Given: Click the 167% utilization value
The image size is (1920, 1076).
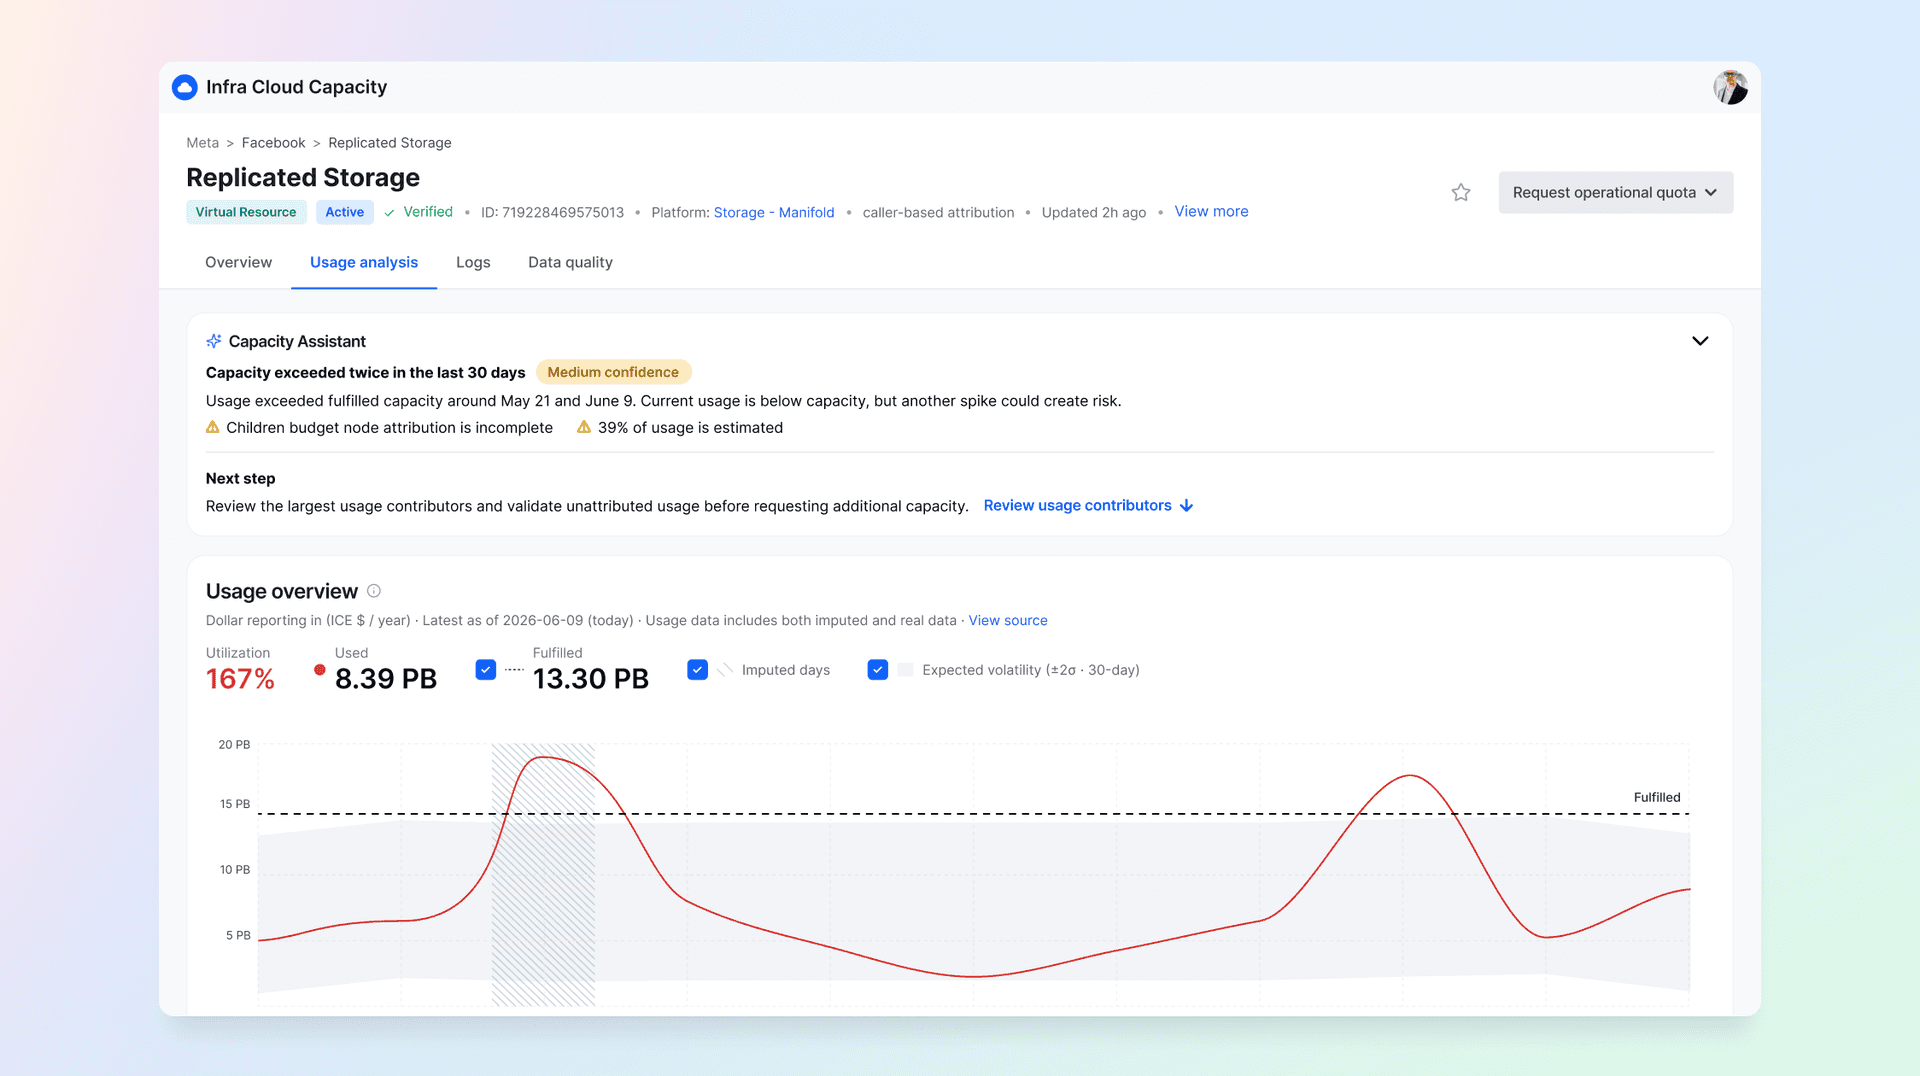Looking at the screenshot, I should (240, 679).
